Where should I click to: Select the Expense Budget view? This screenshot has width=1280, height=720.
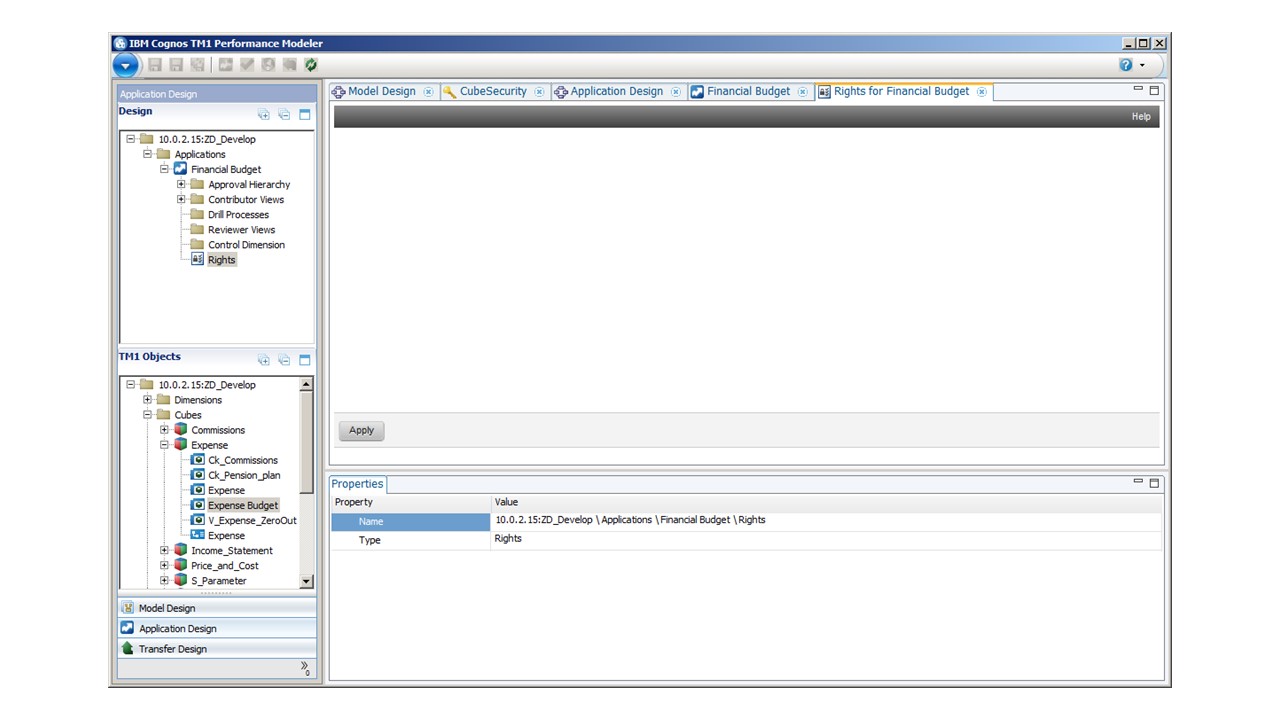pyautogui.click(x=243, y=506)
